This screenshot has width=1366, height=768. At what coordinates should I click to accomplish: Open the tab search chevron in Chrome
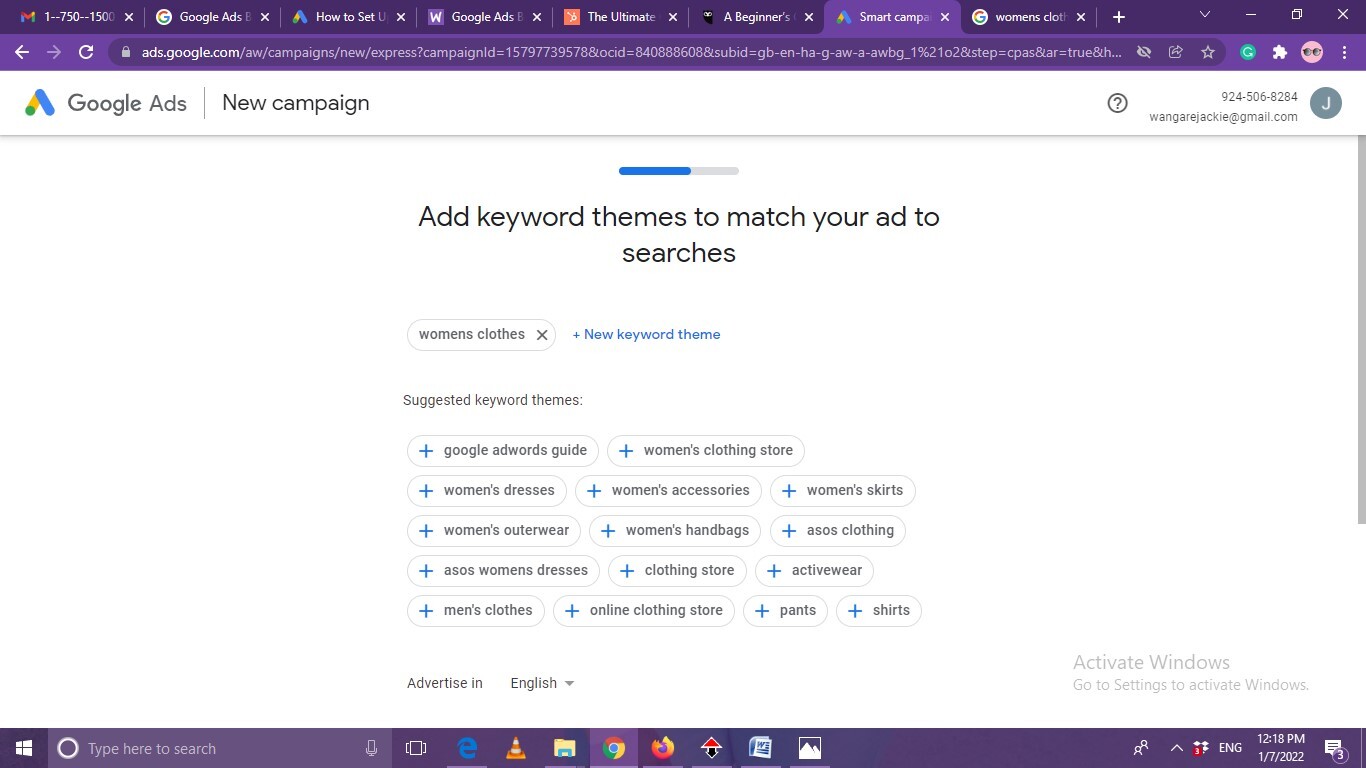point(1204,16)
